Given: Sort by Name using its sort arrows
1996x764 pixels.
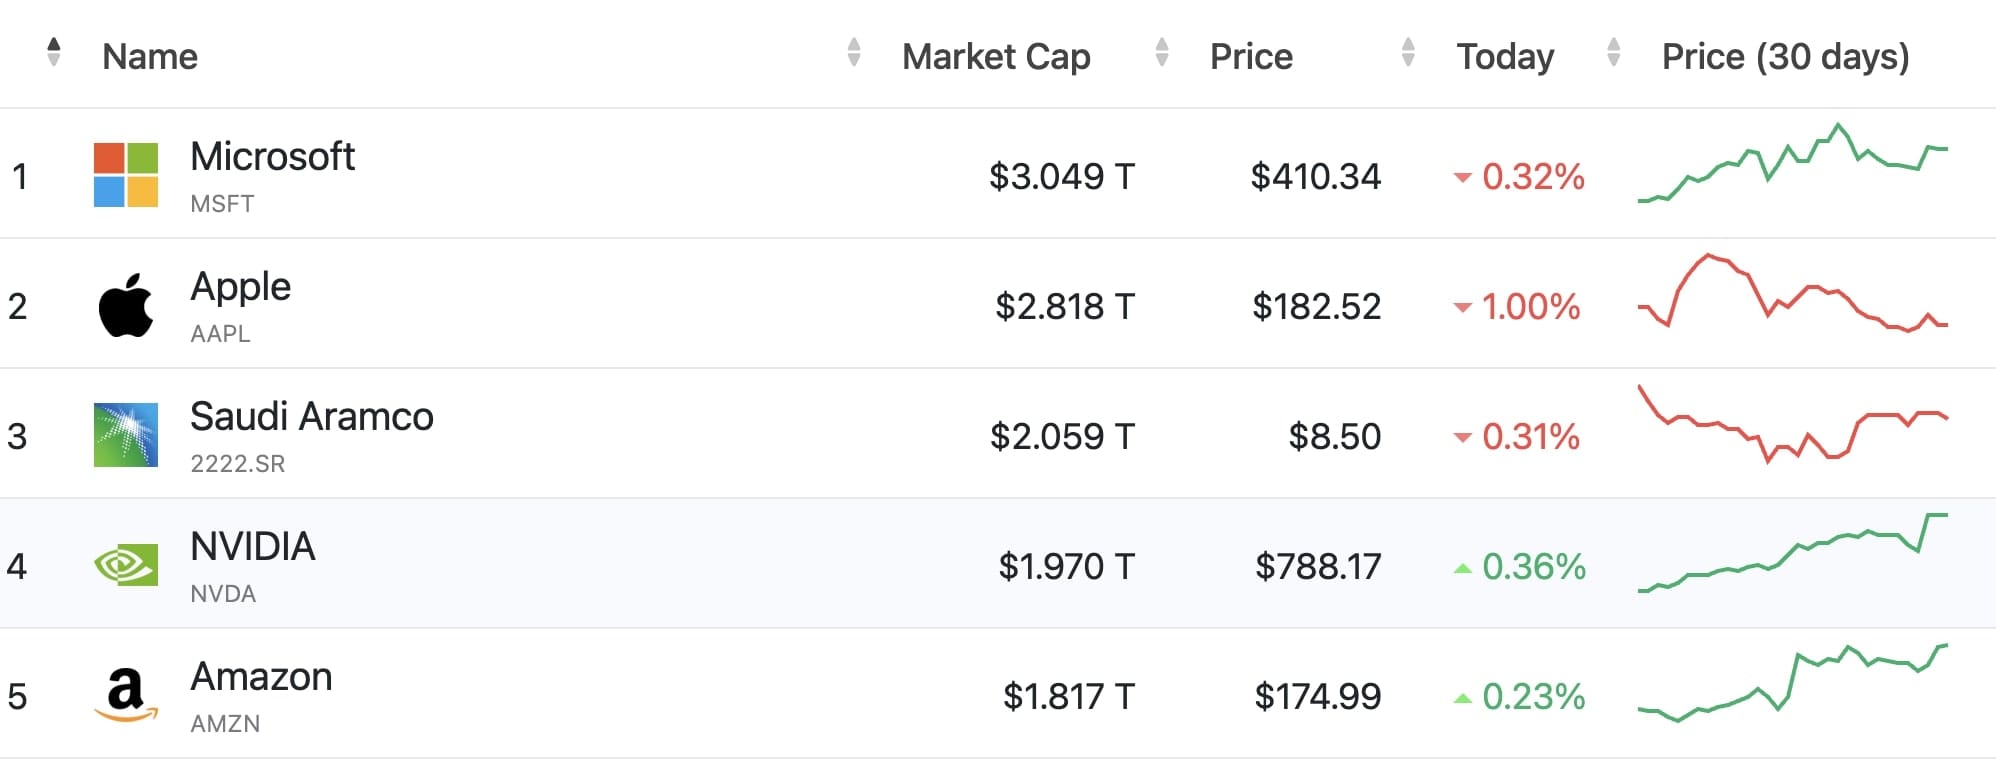Looking at the screenshot, I should [x=853, y=53].
